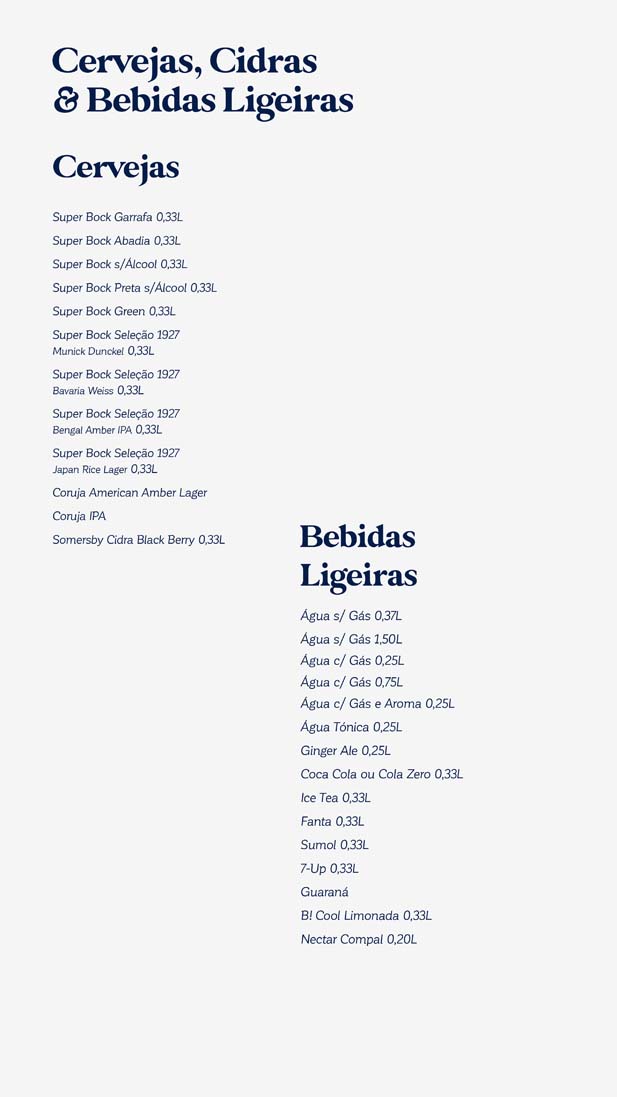
Task: Pick Super Bock Green 0,33L
Action: pyautogui.click(x=114, y=312)
